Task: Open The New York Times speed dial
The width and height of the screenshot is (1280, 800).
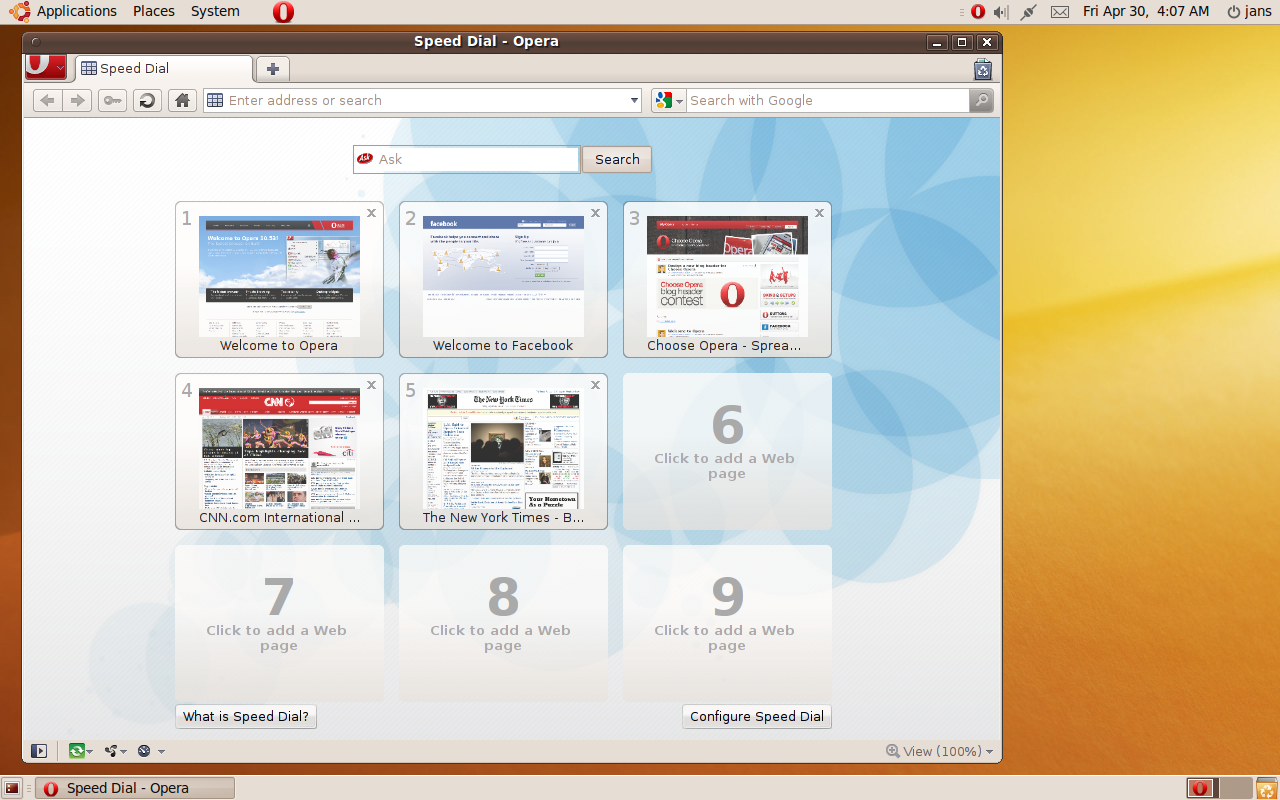Action: (x=503, y=451)
